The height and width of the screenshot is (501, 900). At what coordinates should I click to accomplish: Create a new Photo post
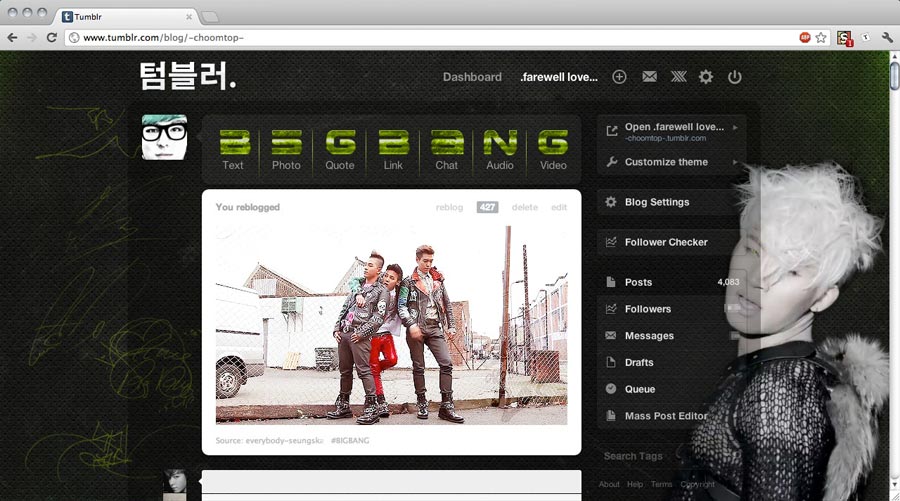[286, 150]
